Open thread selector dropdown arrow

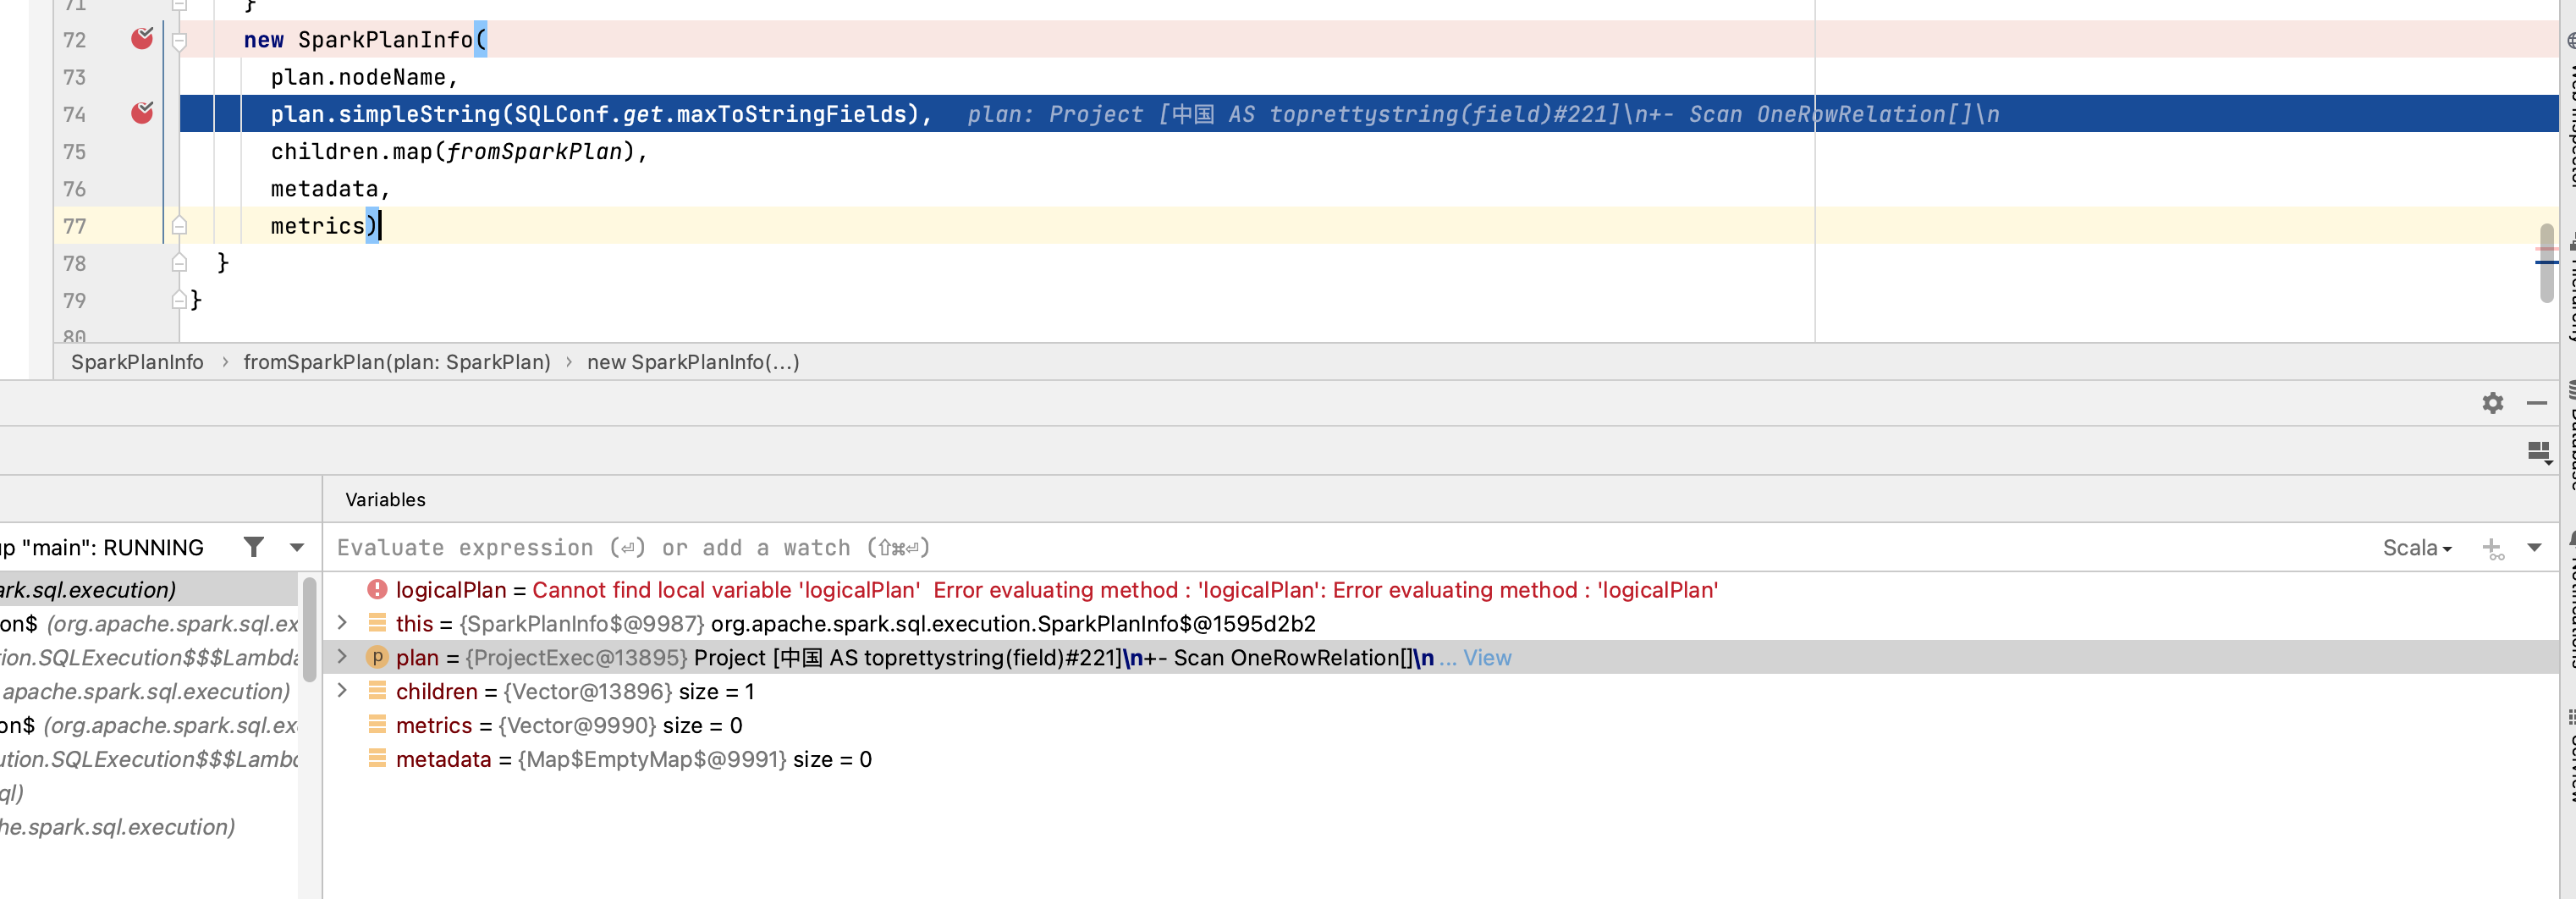coord(296,548)
